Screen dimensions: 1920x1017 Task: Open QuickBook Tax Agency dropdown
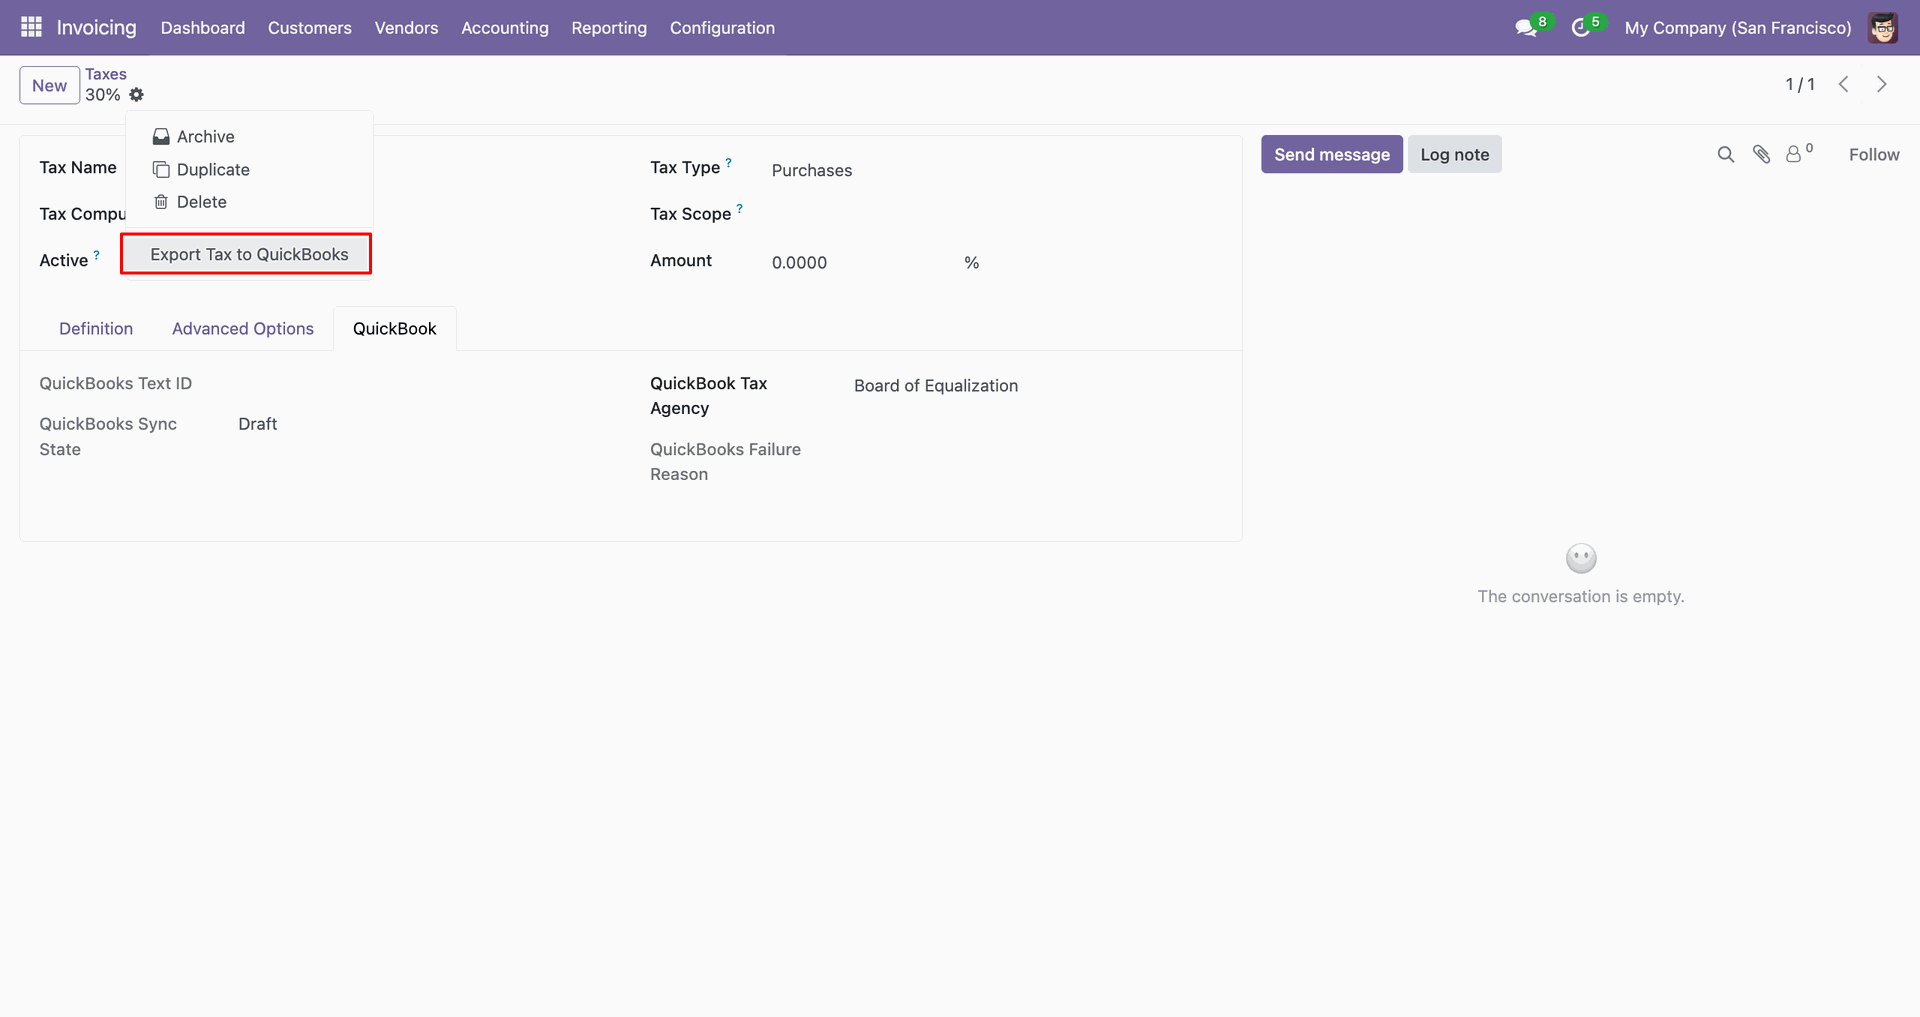tap(1037, 386)
